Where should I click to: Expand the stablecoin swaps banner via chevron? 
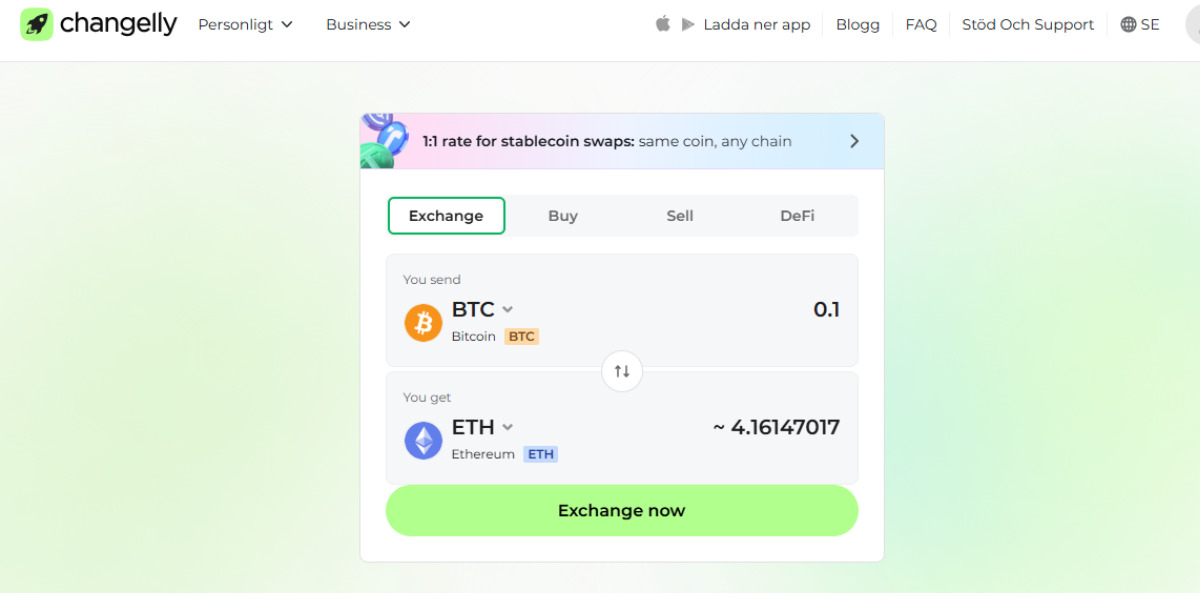click(x=854, y=141)
